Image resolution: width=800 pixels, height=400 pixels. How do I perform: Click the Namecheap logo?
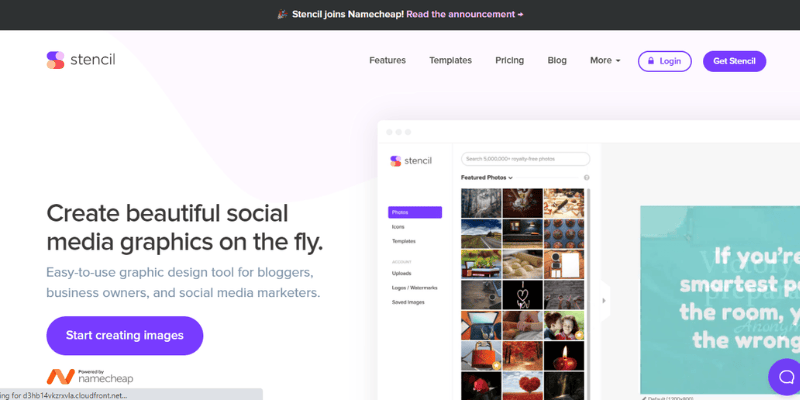(90, 377)
